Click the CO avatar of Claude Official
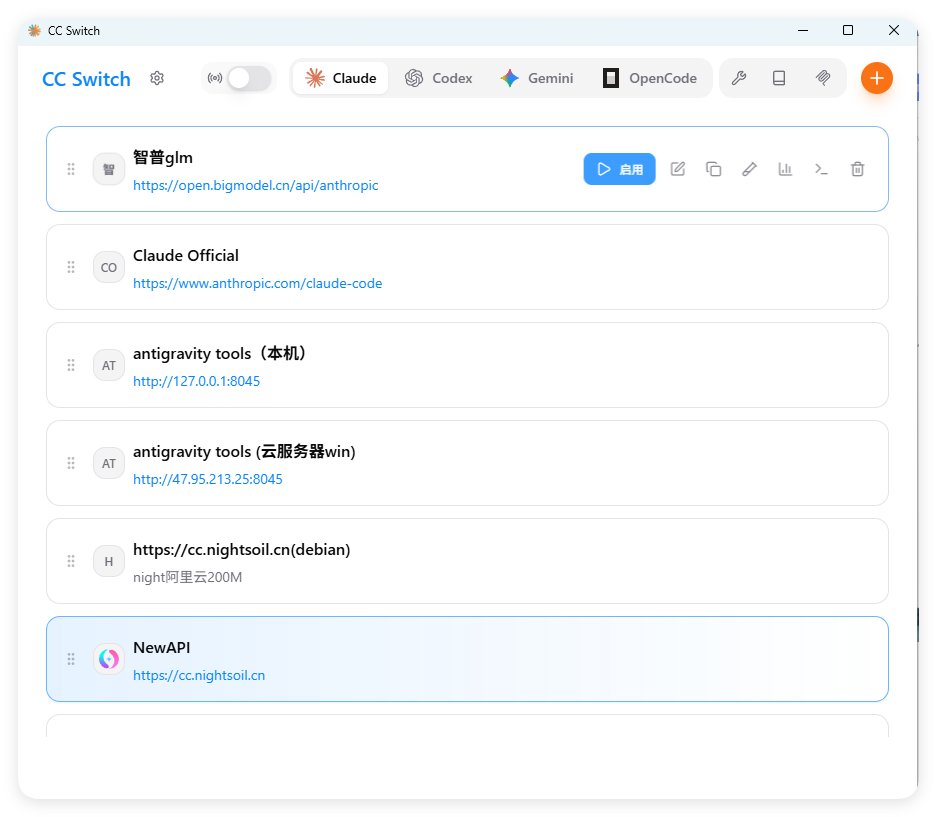The height and width of the screenshot is (817, 937). click(109, 268)
